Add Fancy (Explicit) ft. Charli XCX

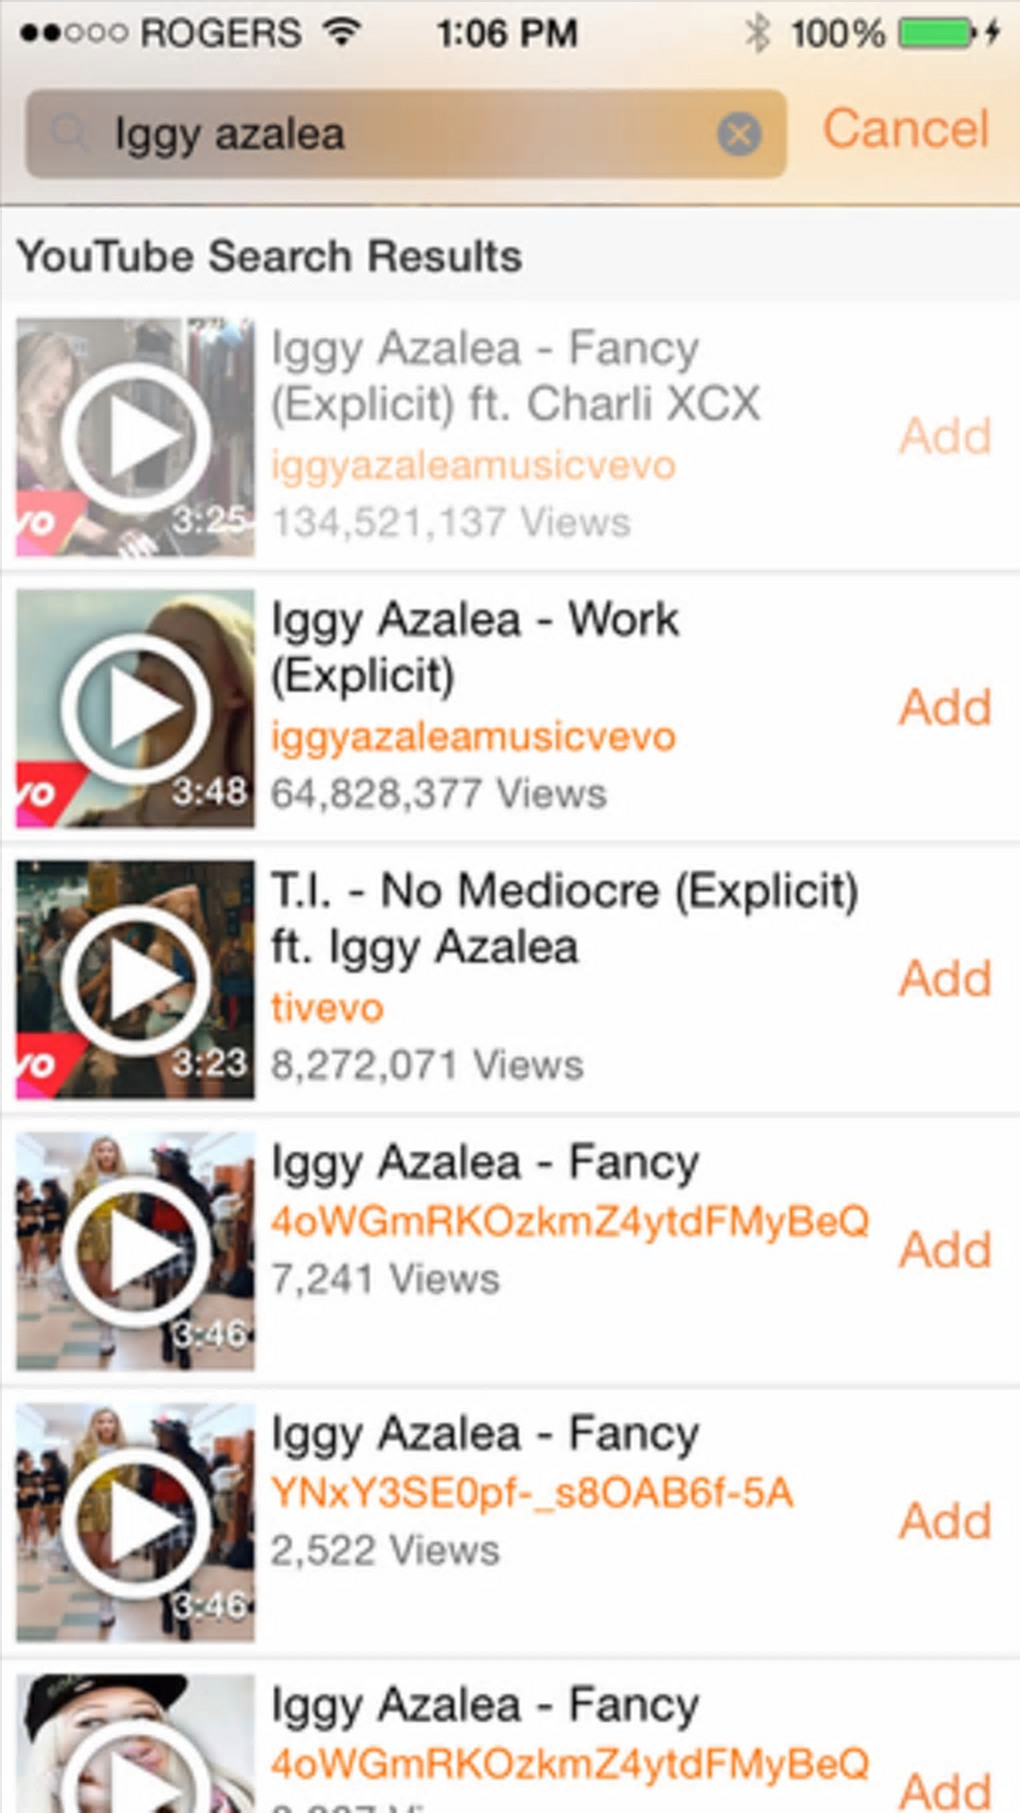[x=945, y=436]
